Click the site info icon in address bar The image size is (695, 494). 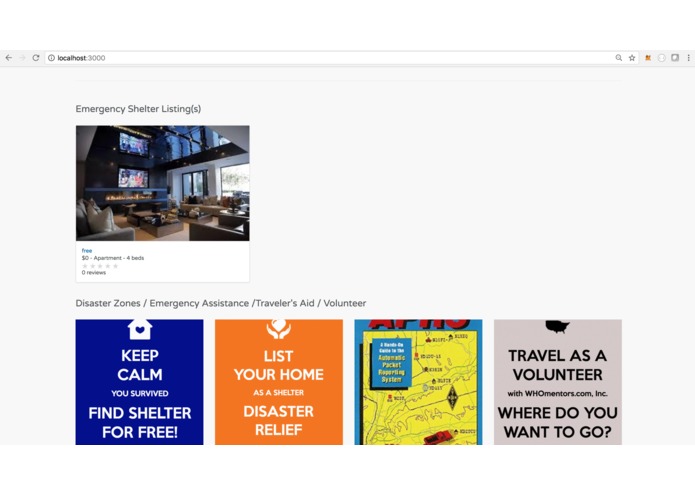pyautogui.click(x=51, y=58)
